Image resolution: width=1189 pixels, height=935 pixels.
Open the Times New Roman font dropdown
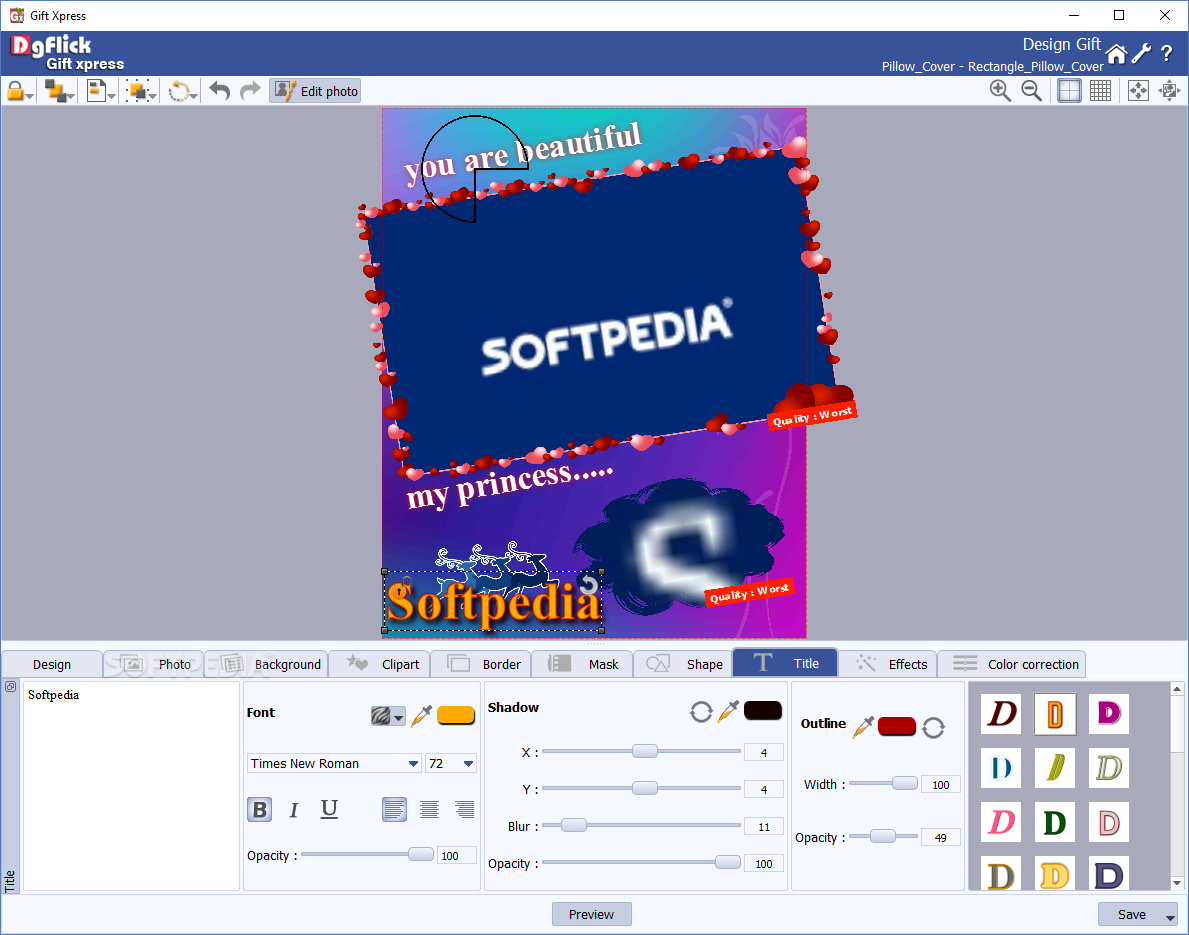click(x=334, y=764)
